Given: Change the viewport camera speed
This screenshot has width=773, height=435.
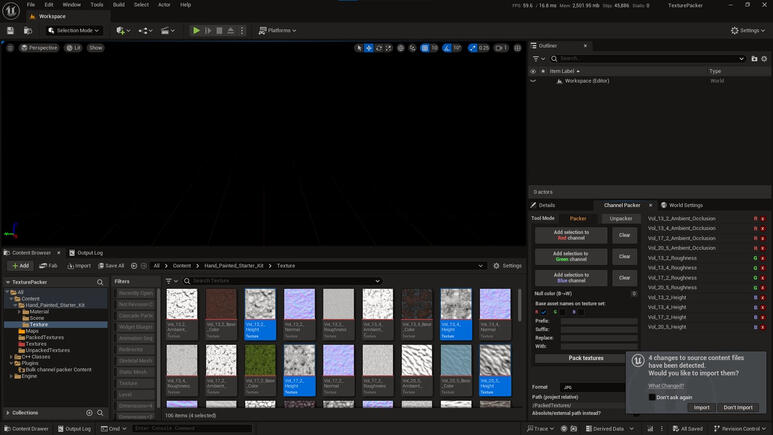Looking at the screenshot, I should 501,48.
